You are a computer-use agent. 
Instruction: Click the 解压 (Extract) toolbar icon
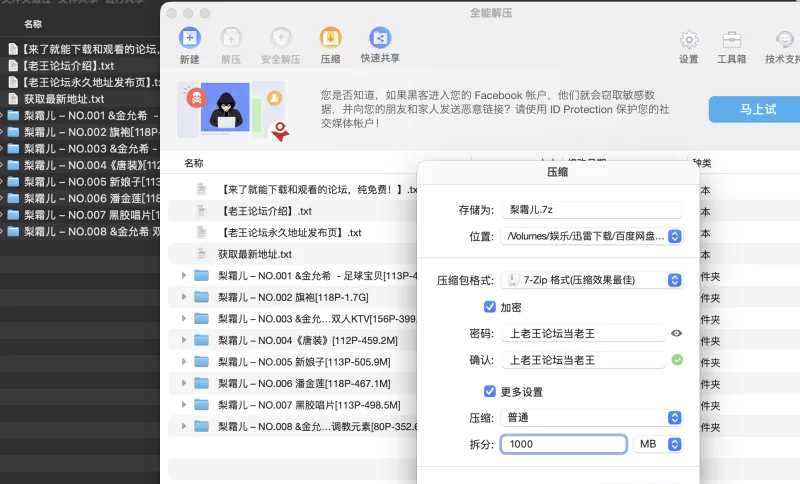click(231, 38)
